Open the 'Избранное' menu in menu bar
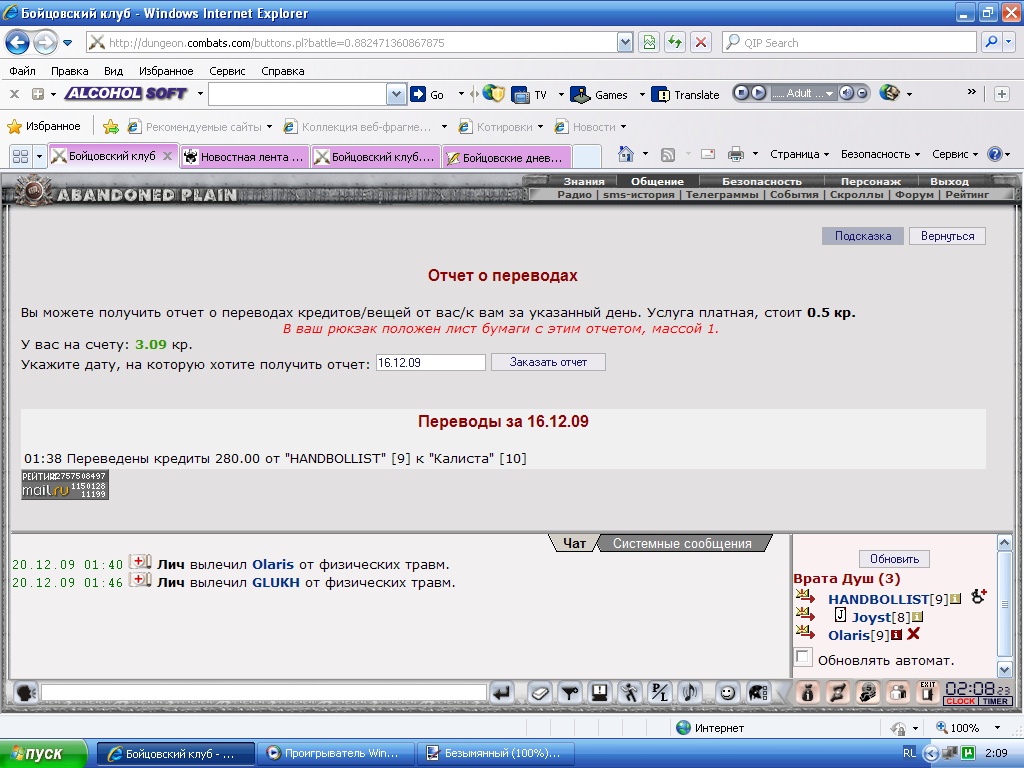1024x768 pixels. coord(166,71)
